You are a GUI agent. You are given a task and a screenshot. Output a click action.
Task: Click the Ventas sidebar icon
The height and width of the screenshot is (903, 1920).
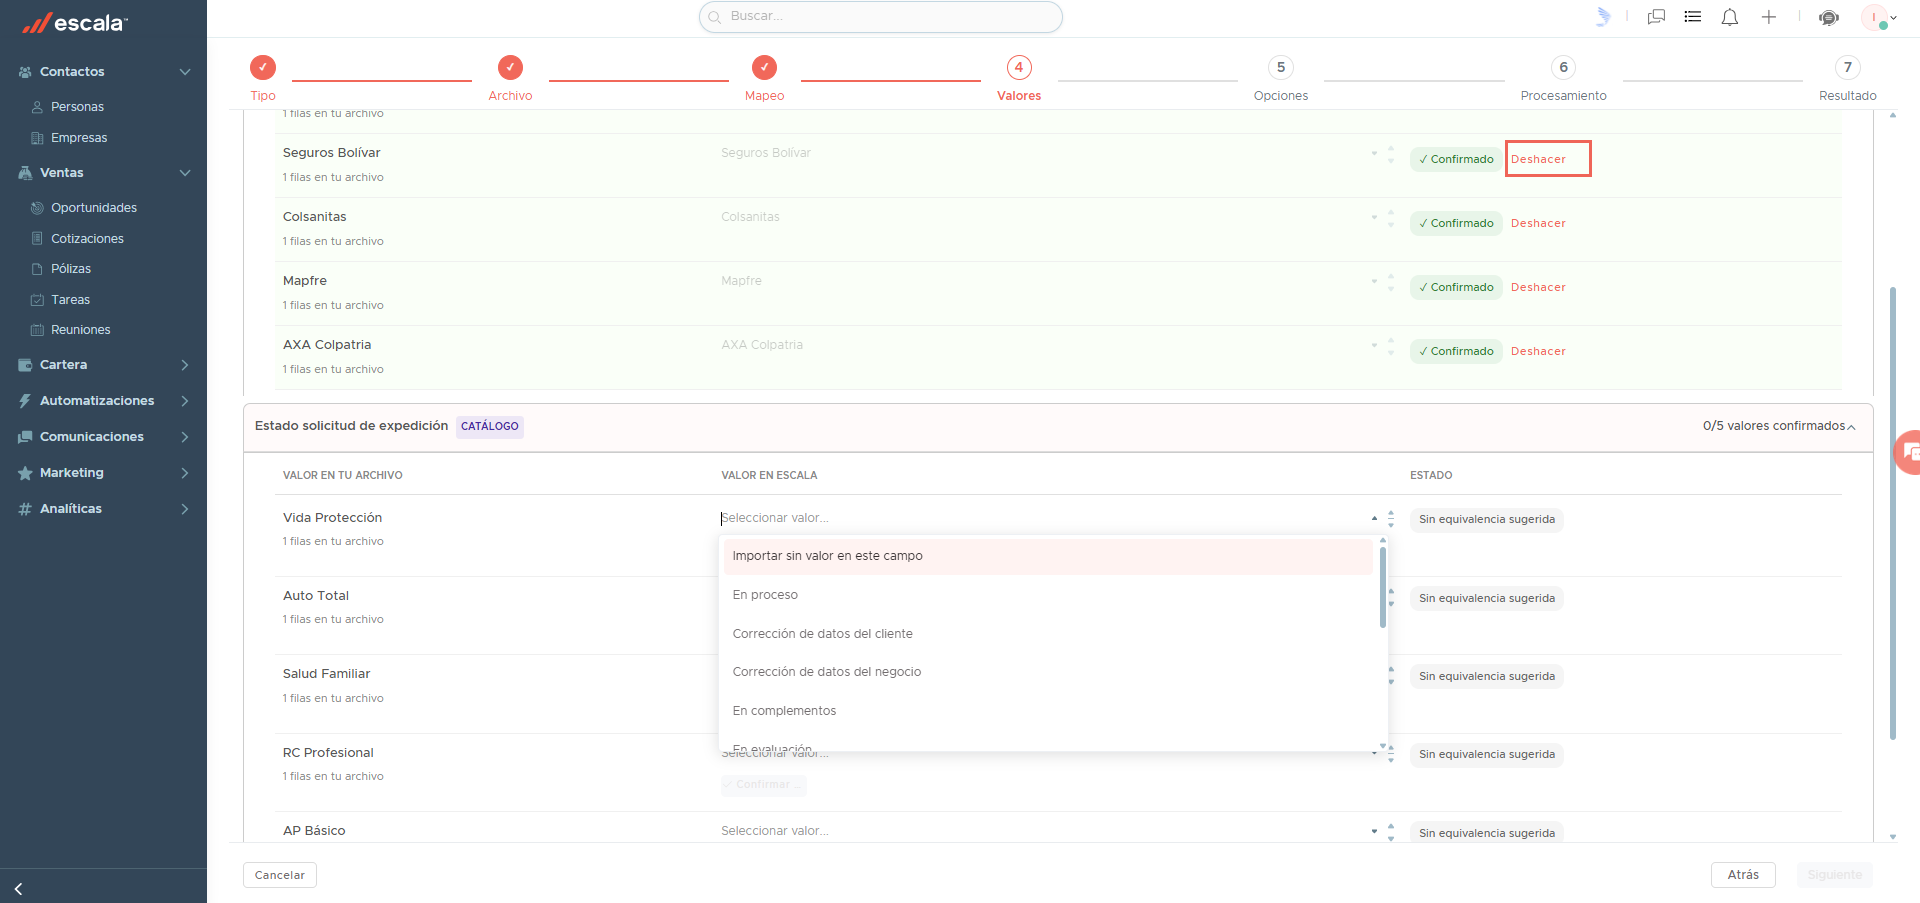[x=25, y=173]
